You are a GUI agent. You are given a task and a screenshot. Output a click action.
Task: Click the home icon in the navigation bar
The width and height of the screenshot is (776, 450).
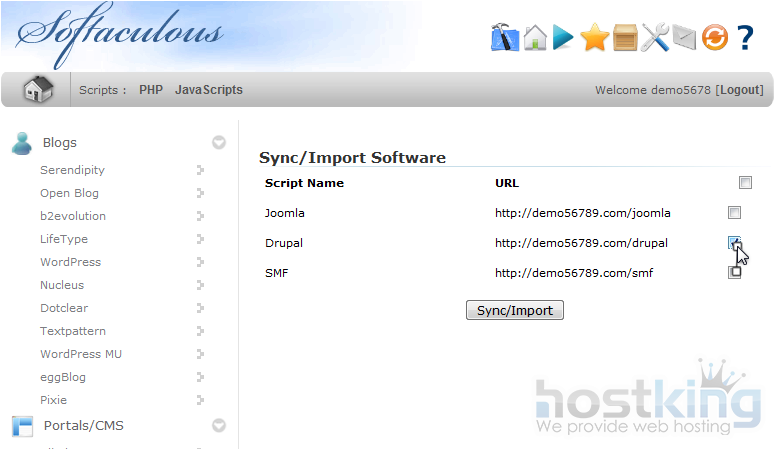38,90
